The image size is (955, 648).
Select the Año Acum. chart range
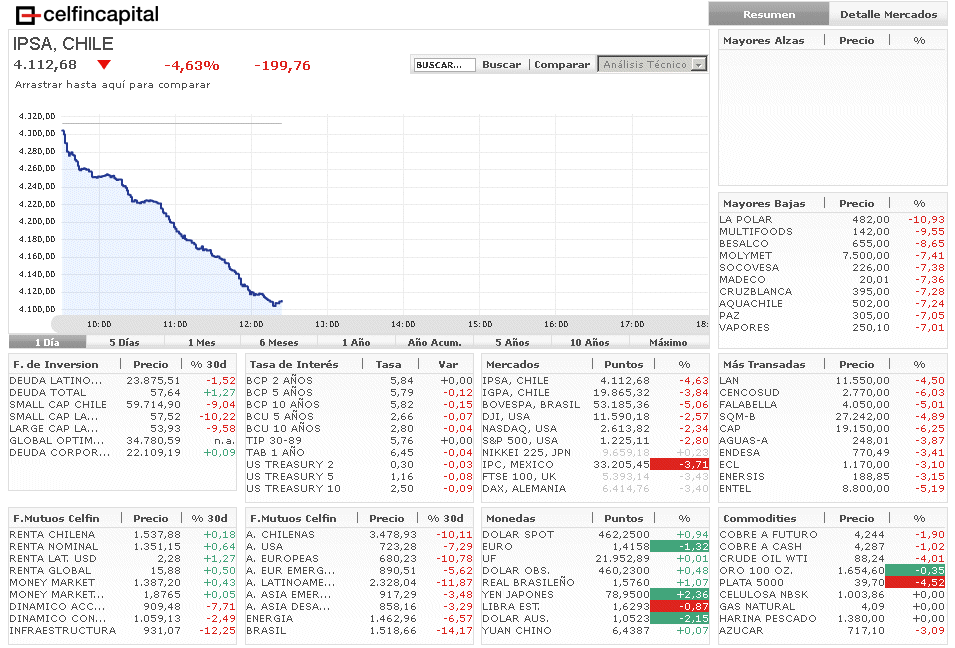pos(434,342)
